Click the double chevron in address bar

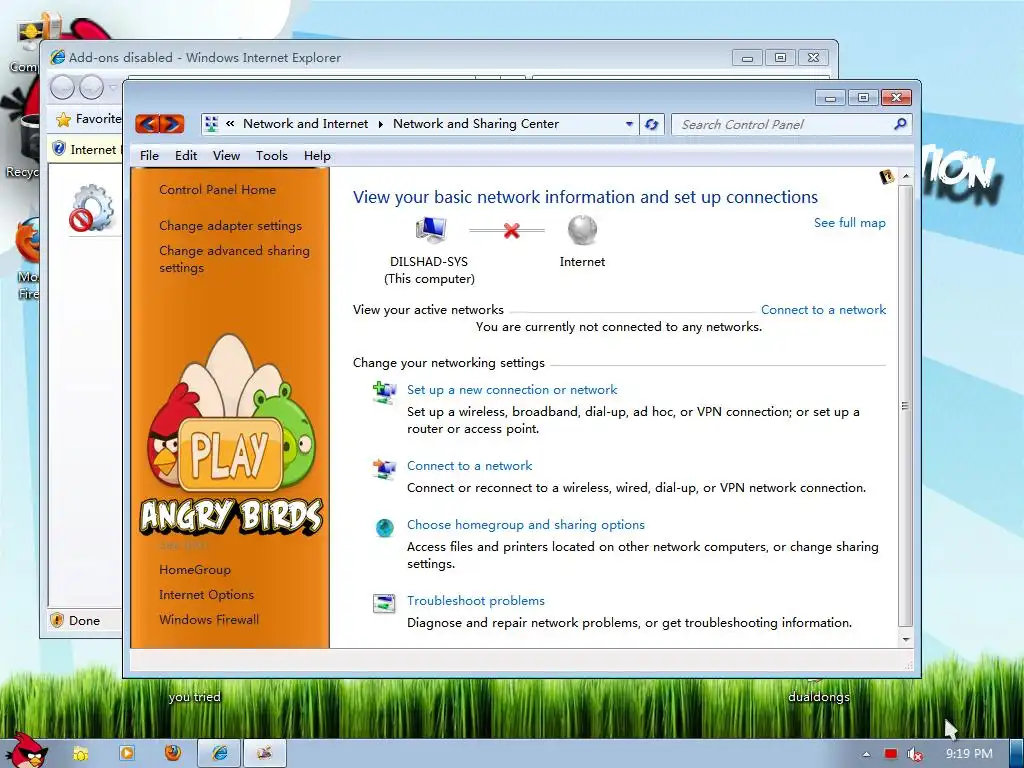(230, 123)
